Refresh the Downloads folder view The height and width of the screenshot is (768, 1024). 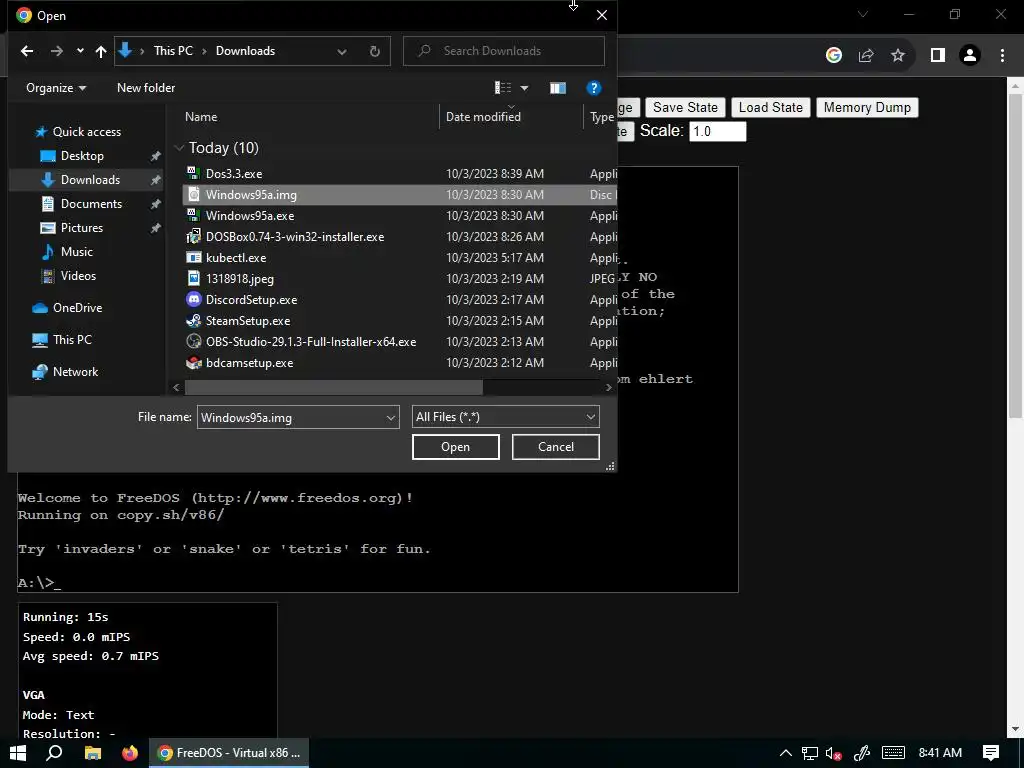[x=375, y=51]
